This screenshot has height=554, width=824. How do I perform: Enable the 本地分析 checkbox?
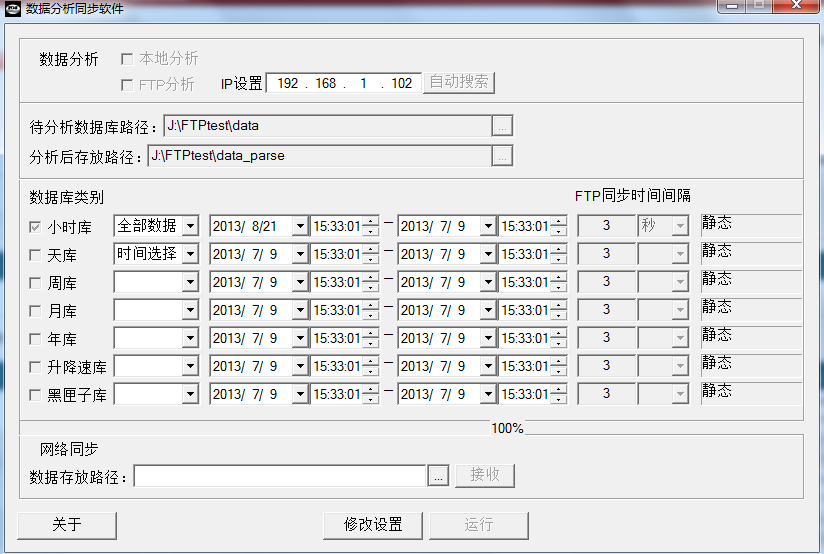click(x=127, y=59)
